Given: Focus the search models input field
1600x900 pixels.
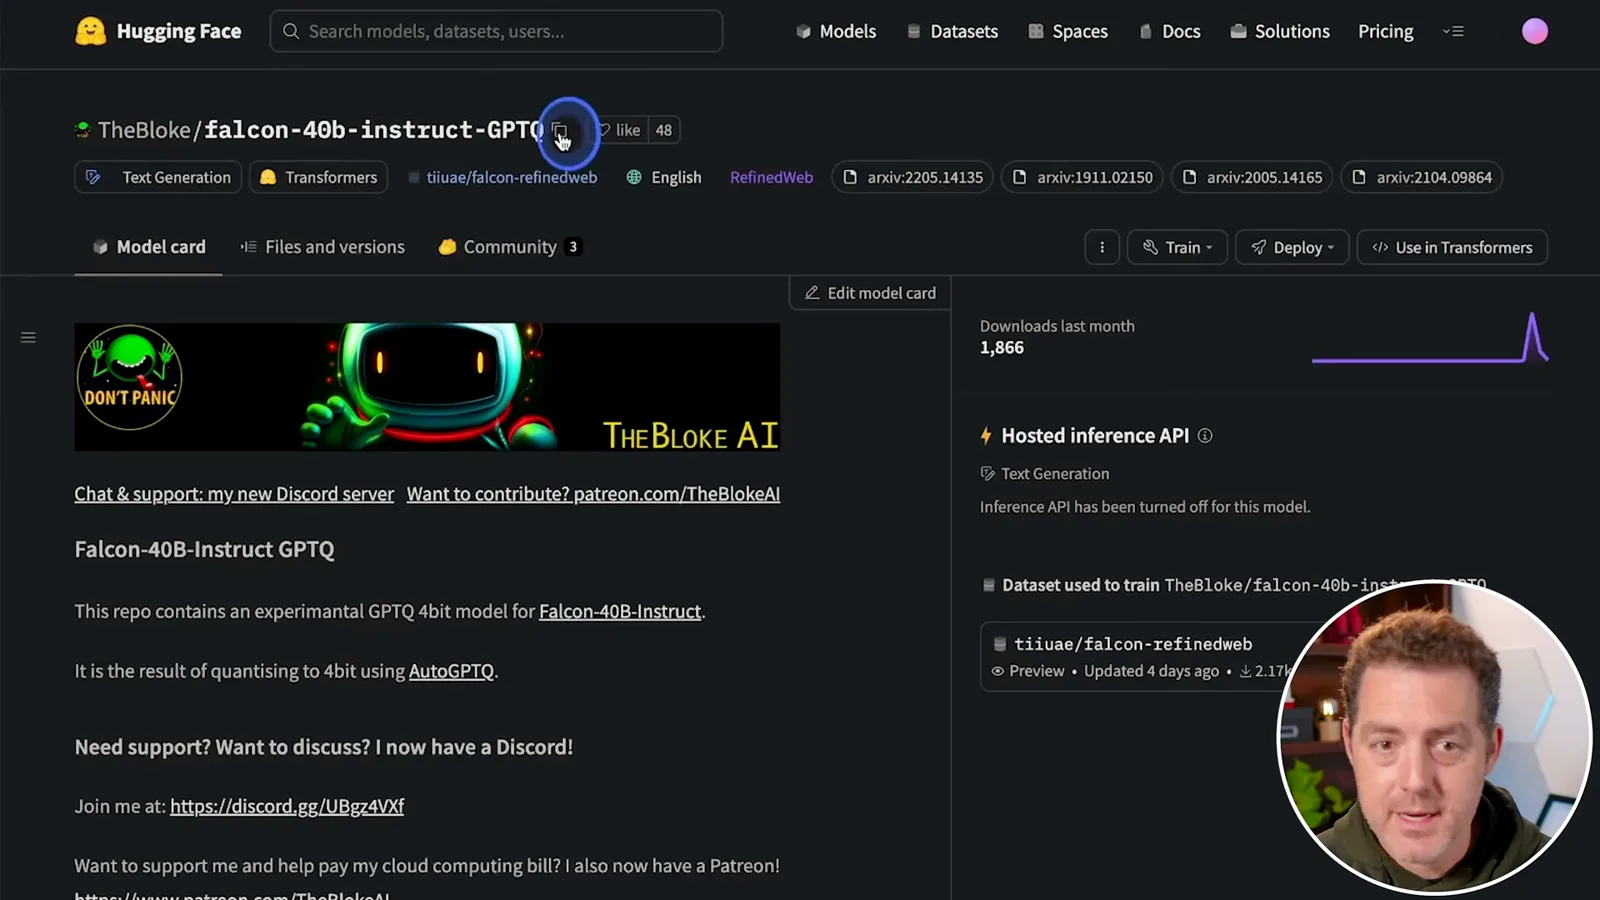Looking at the screenshot, I should [496, 31].
